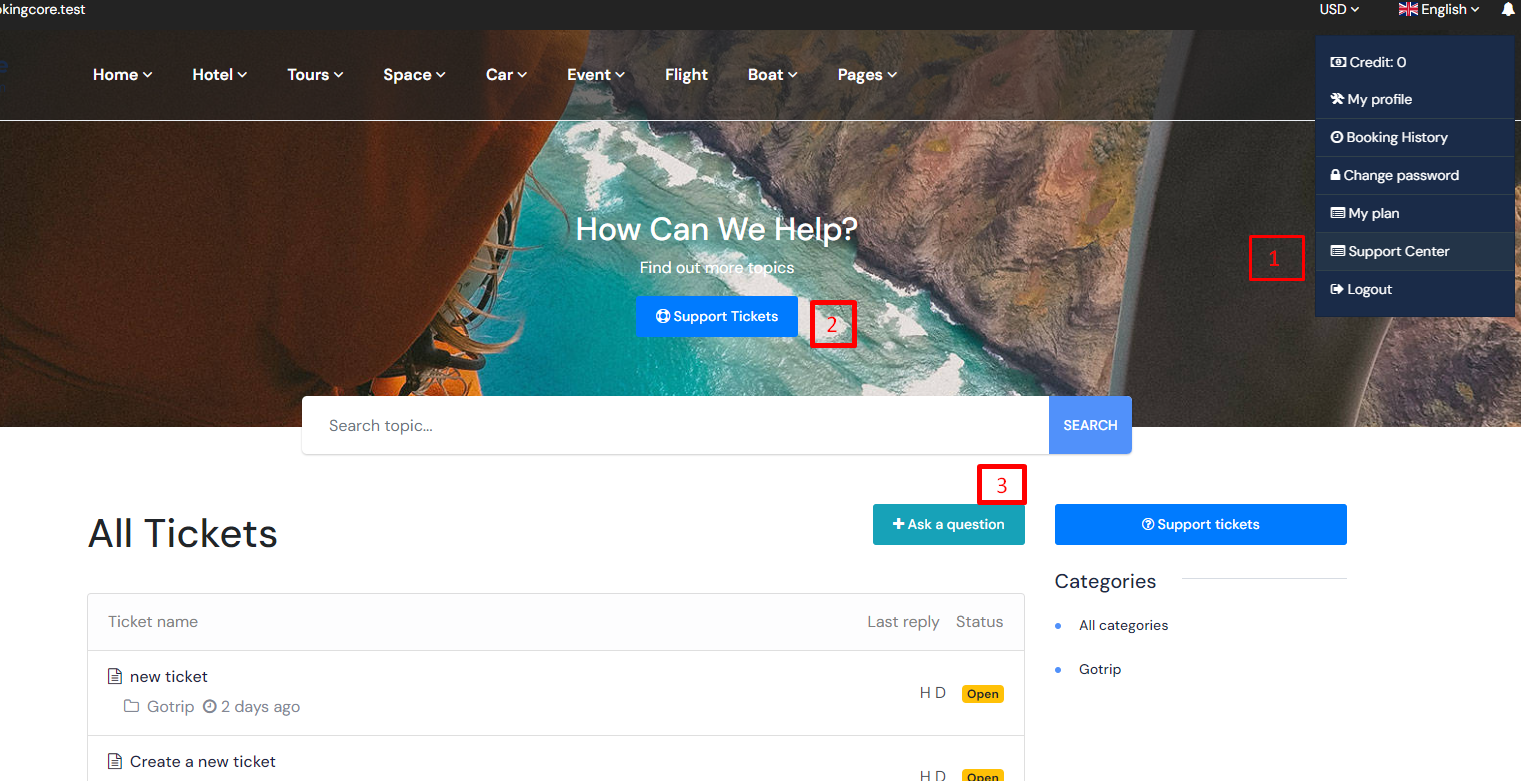
Task: Click the Search topic input field
Action: (x=675, y=425)
